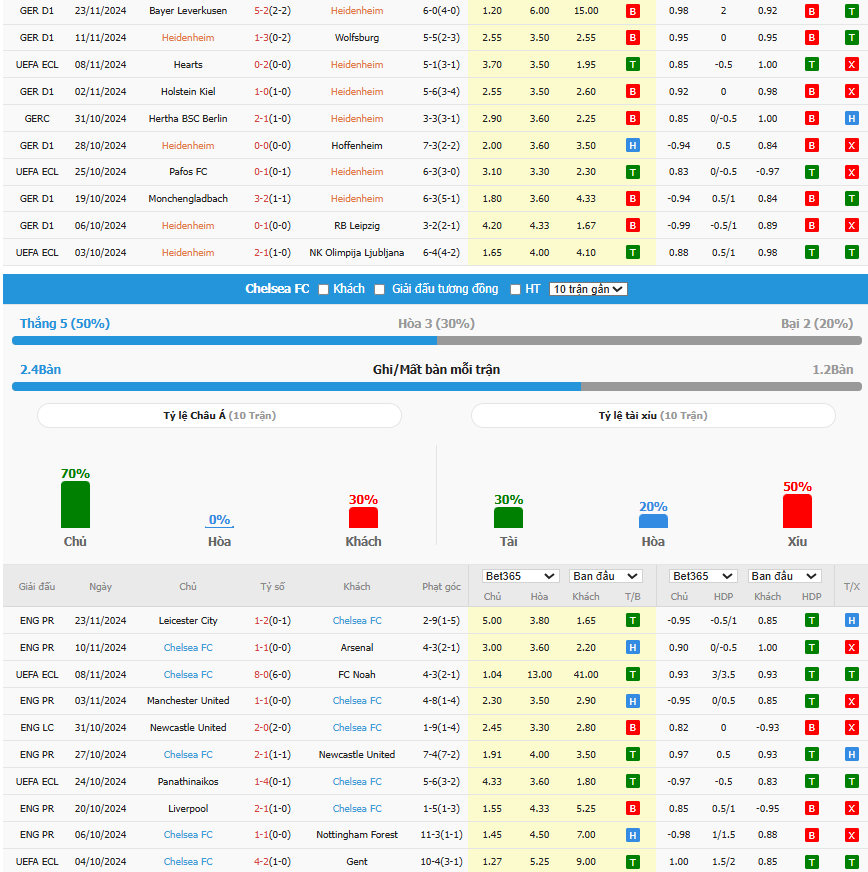Open the Bet365 dropdown above the Chủ/Hòa/Khách odds

pos(519,576)
